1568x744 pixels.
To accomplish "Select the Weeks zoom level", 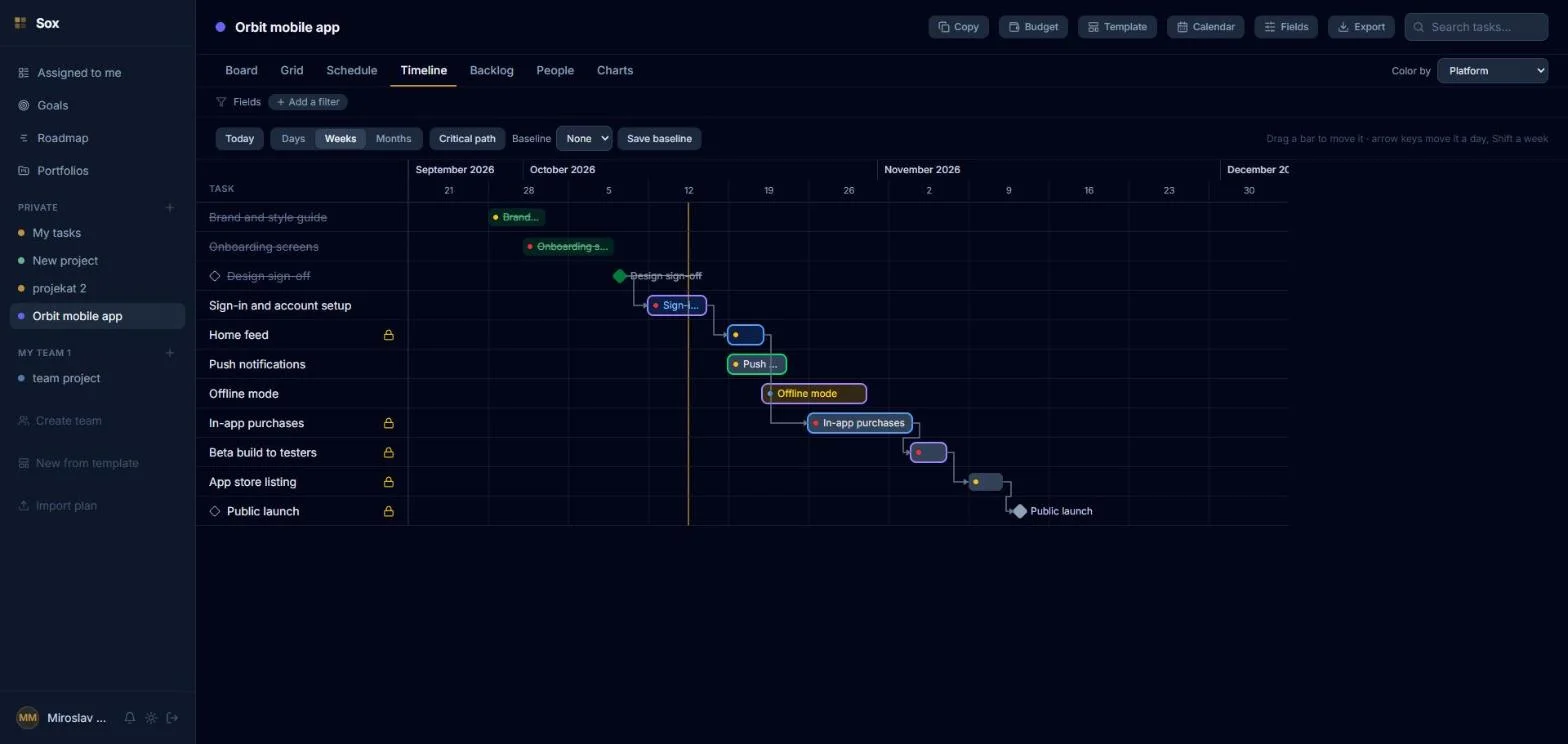I will (340, 139).
